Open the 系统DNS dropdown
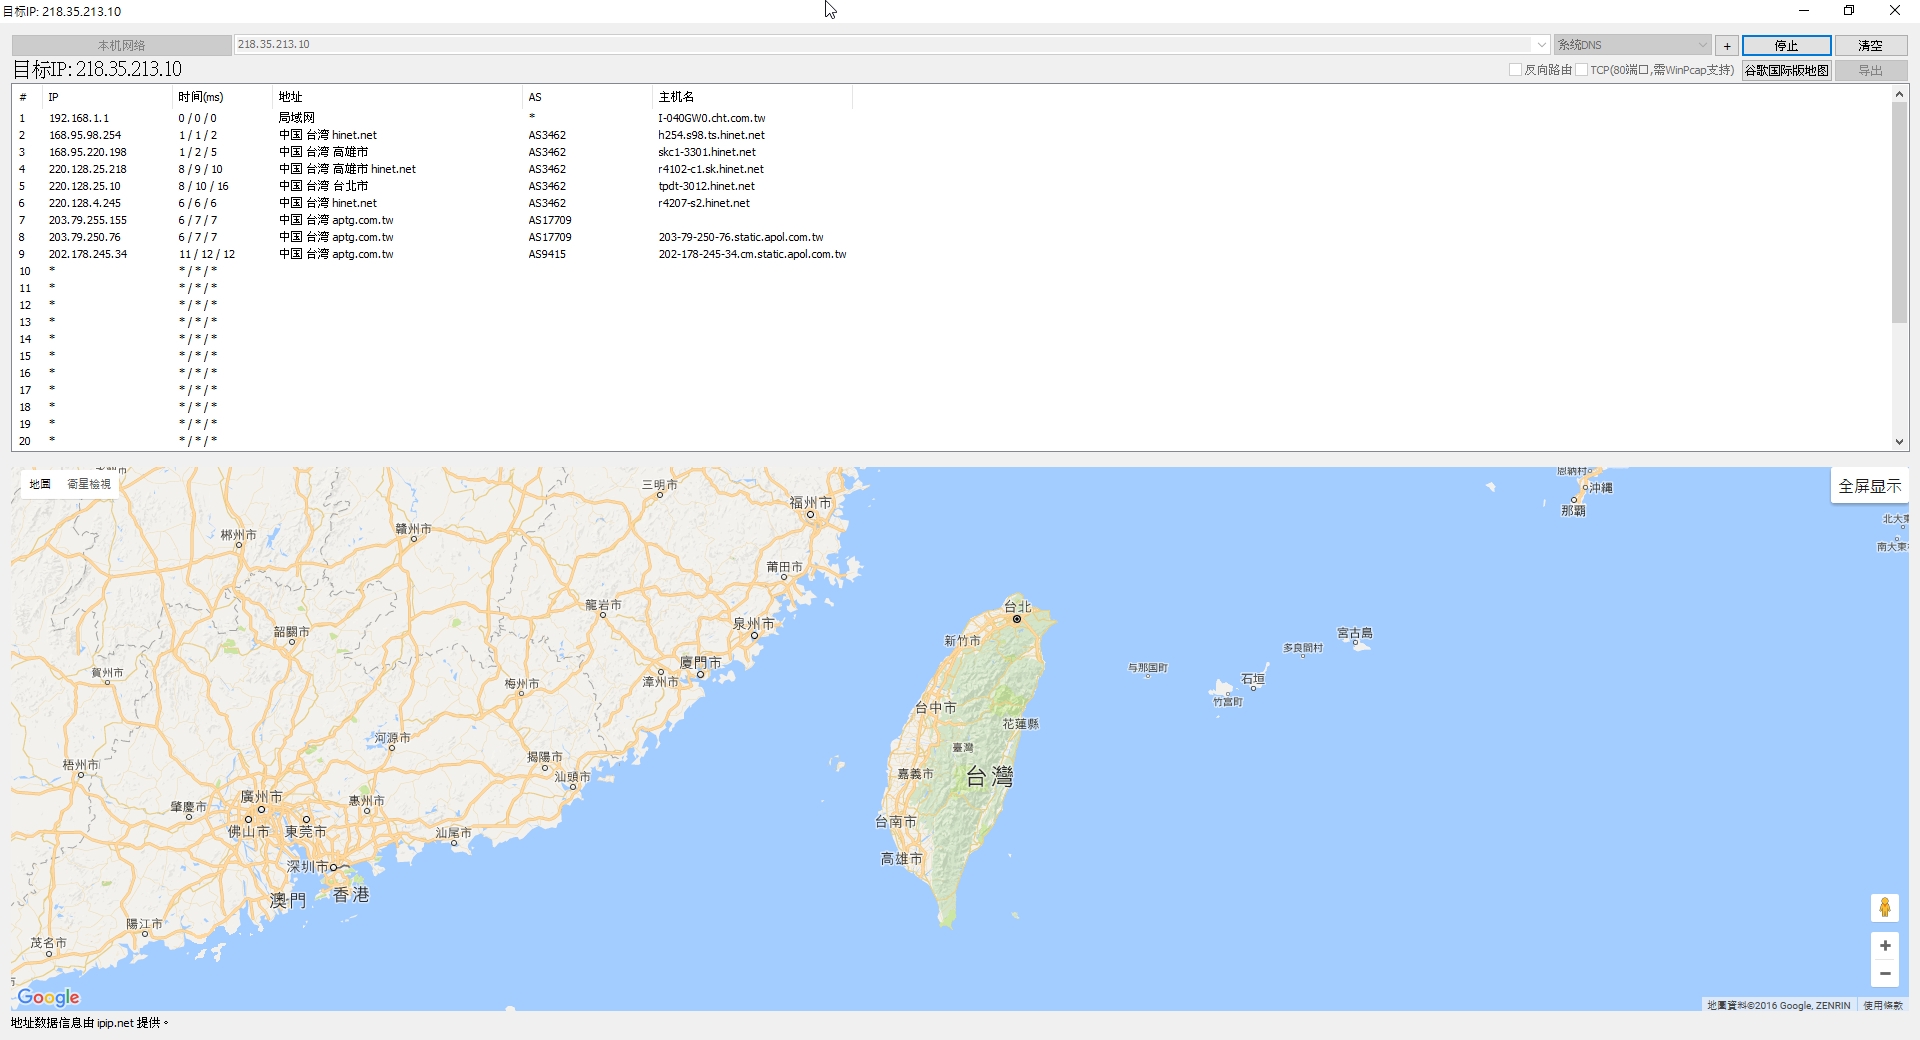 coord(1702,45)
